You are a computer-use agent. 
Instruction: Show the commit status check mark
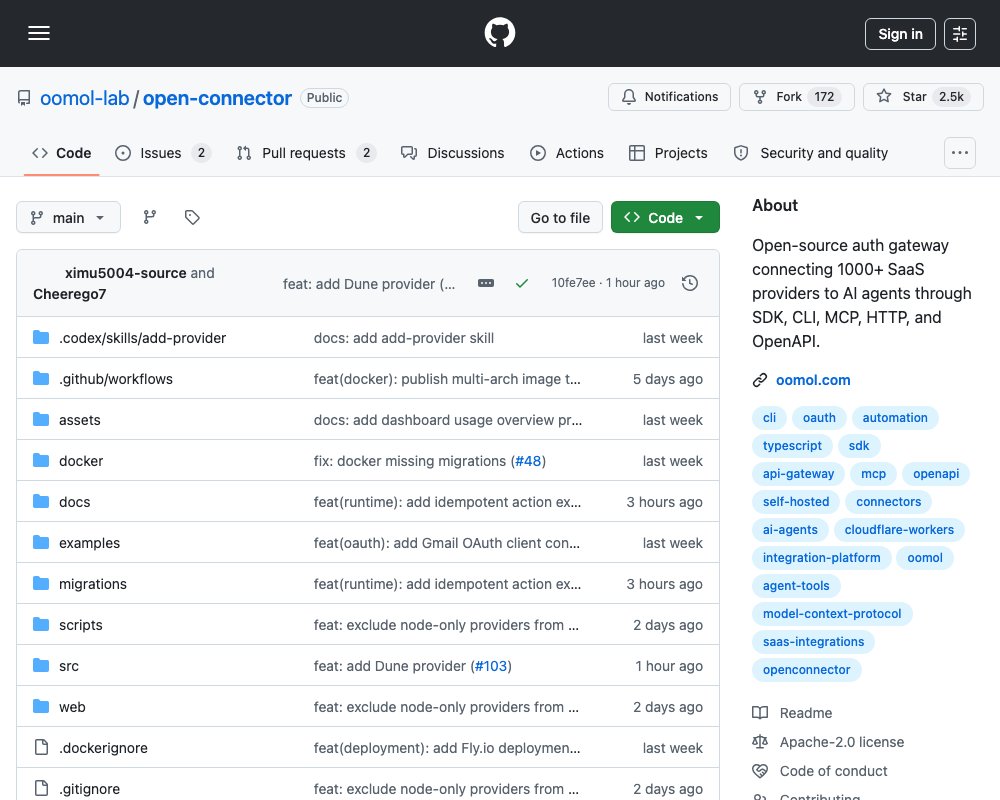522,283
